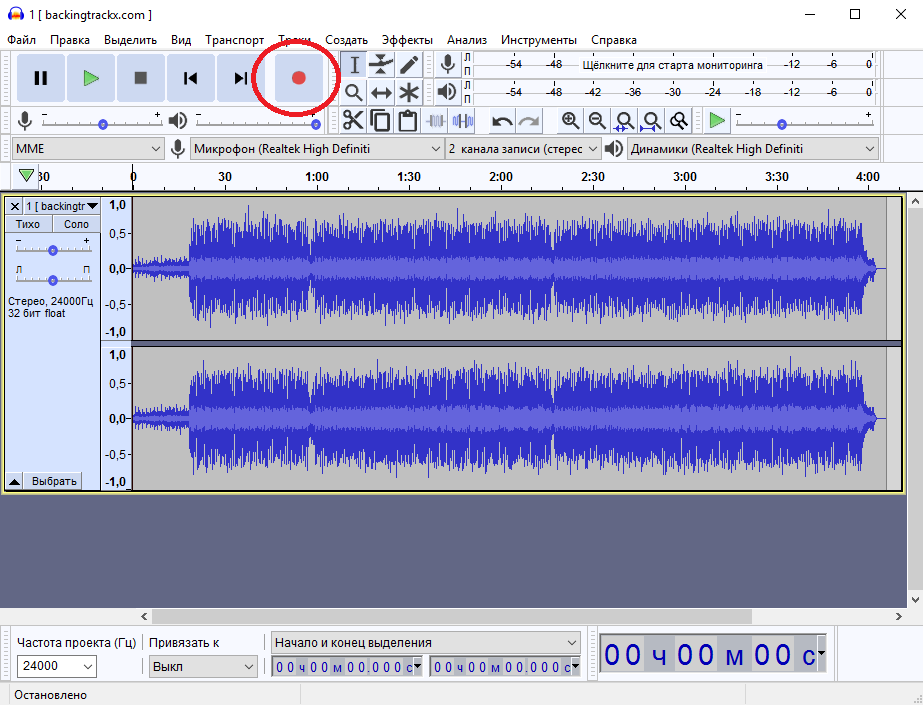
Task: Adjust the recording volume slider
Action: point(103,124)
